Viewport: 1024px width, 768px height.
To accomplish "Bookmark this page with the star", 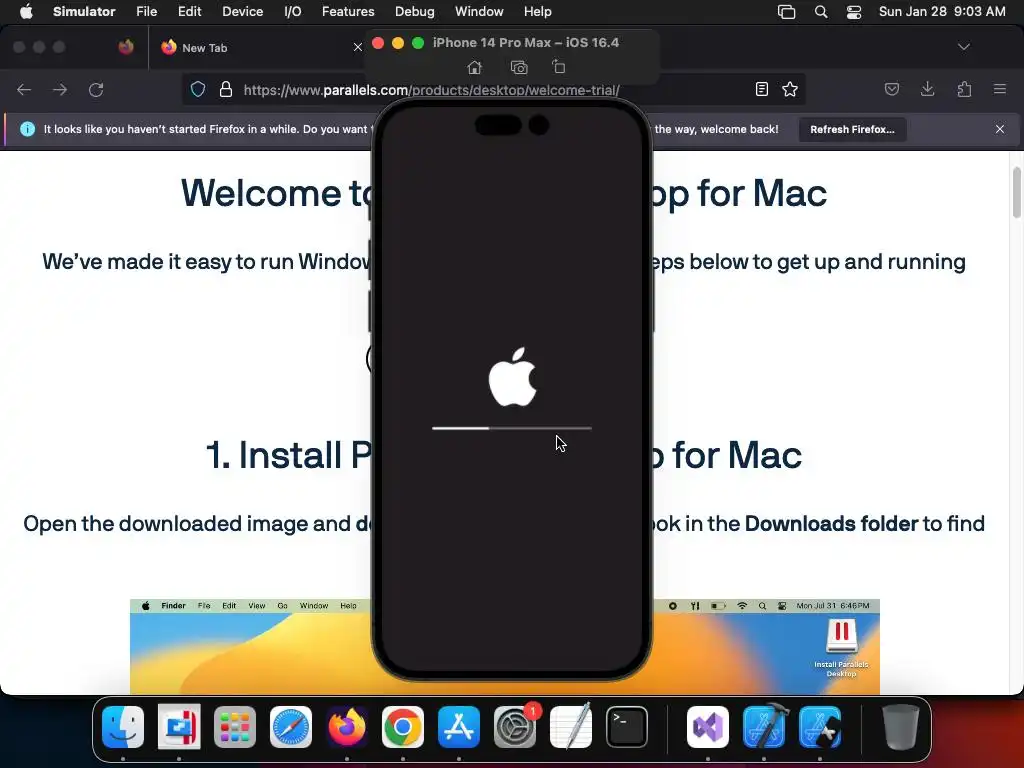I will point(790,89).
